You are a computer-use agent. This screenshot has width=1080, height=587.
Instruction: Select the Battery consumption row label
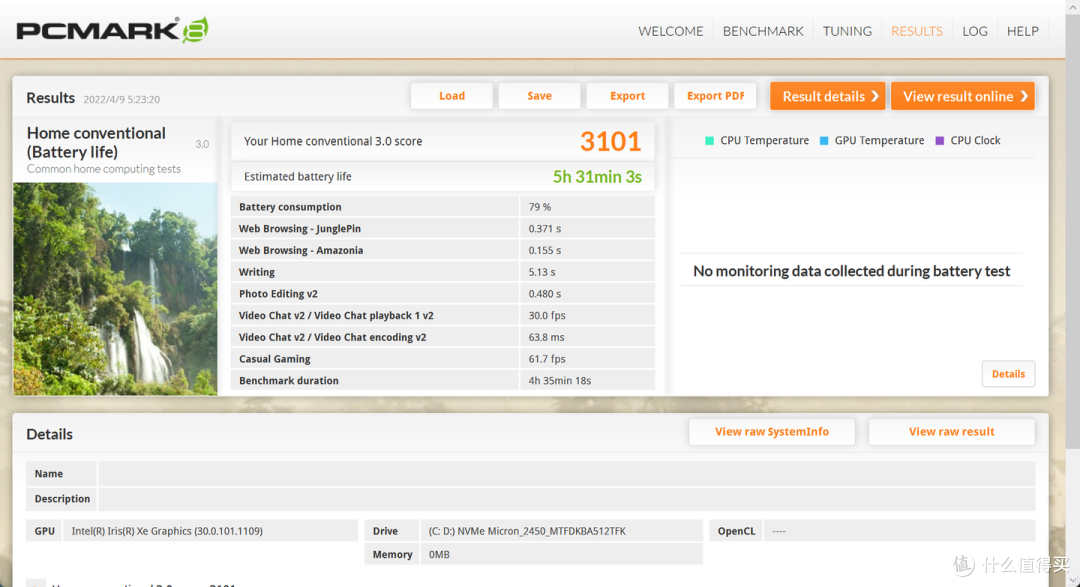[290, 207]
